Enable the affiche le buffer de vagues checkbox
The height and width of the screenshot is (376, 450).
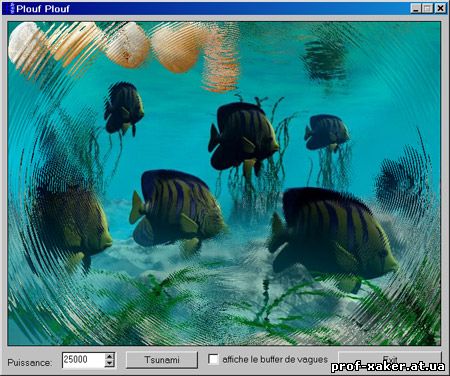[x=213, y=359]
